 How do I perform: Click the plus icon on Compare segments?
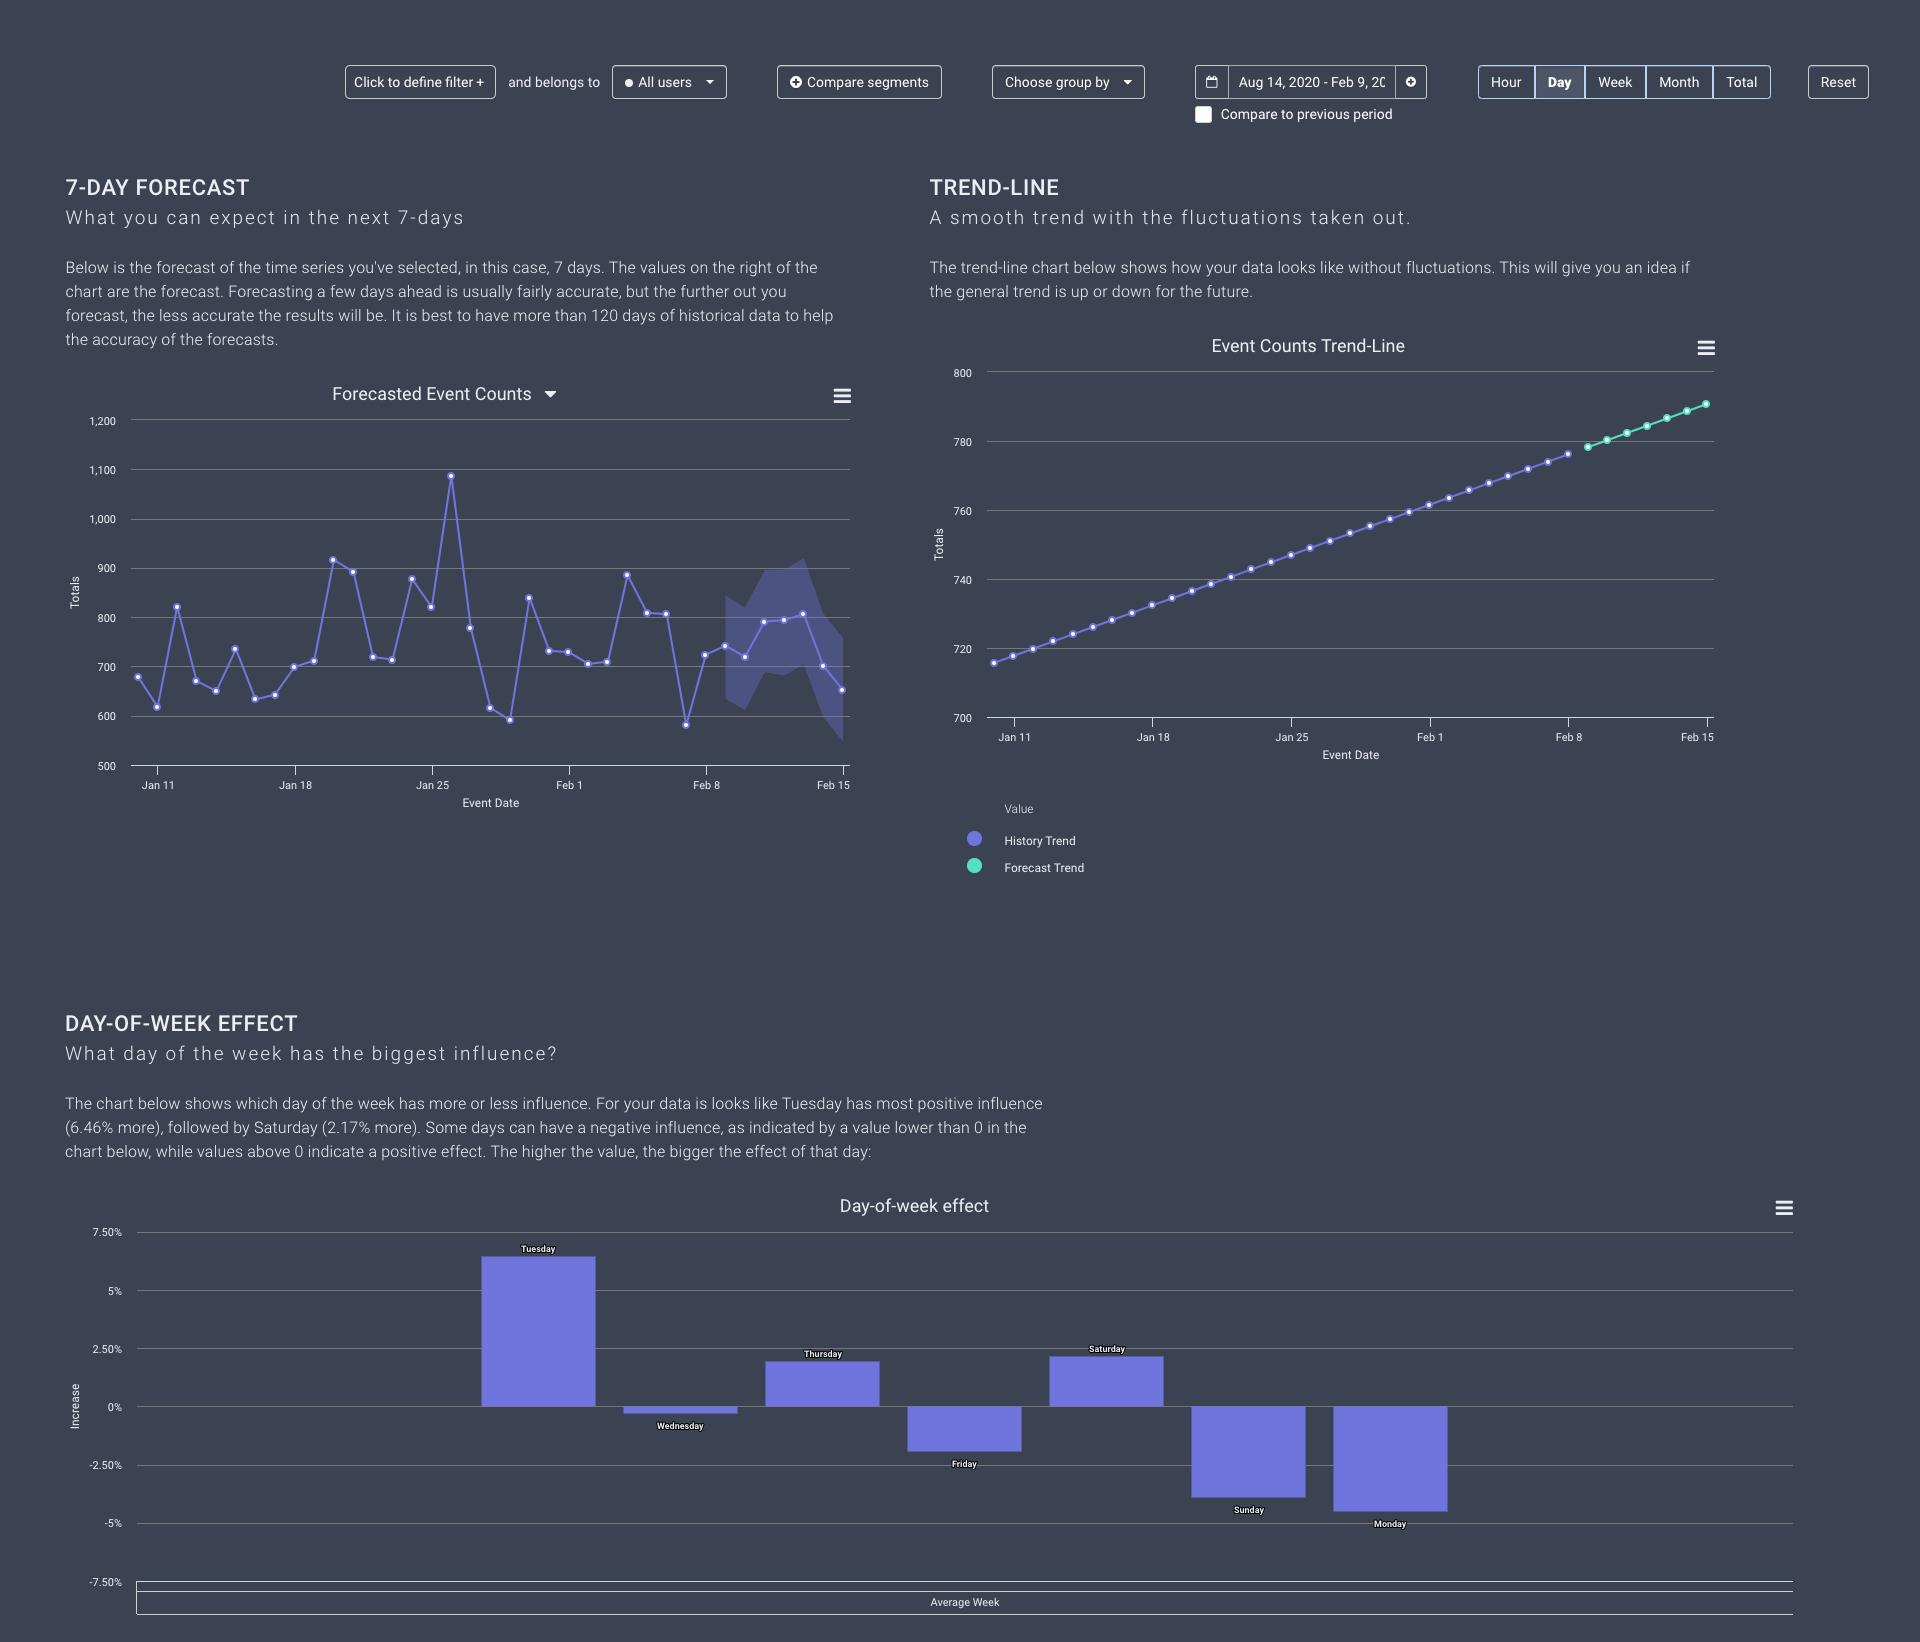click(x=796, y=82)
